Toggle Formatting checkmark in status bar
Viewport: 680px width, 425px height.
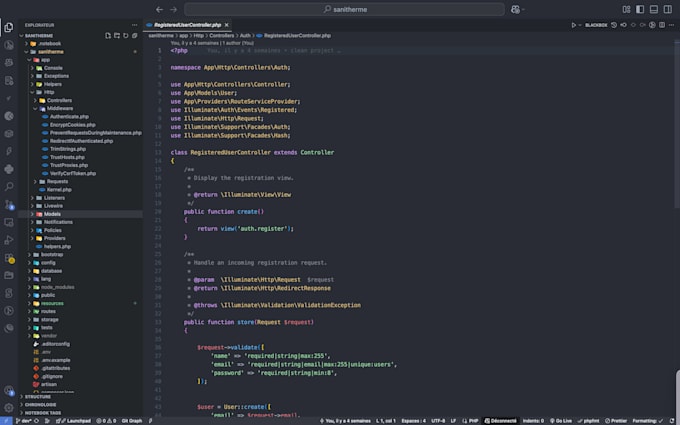tap(648, 421)
